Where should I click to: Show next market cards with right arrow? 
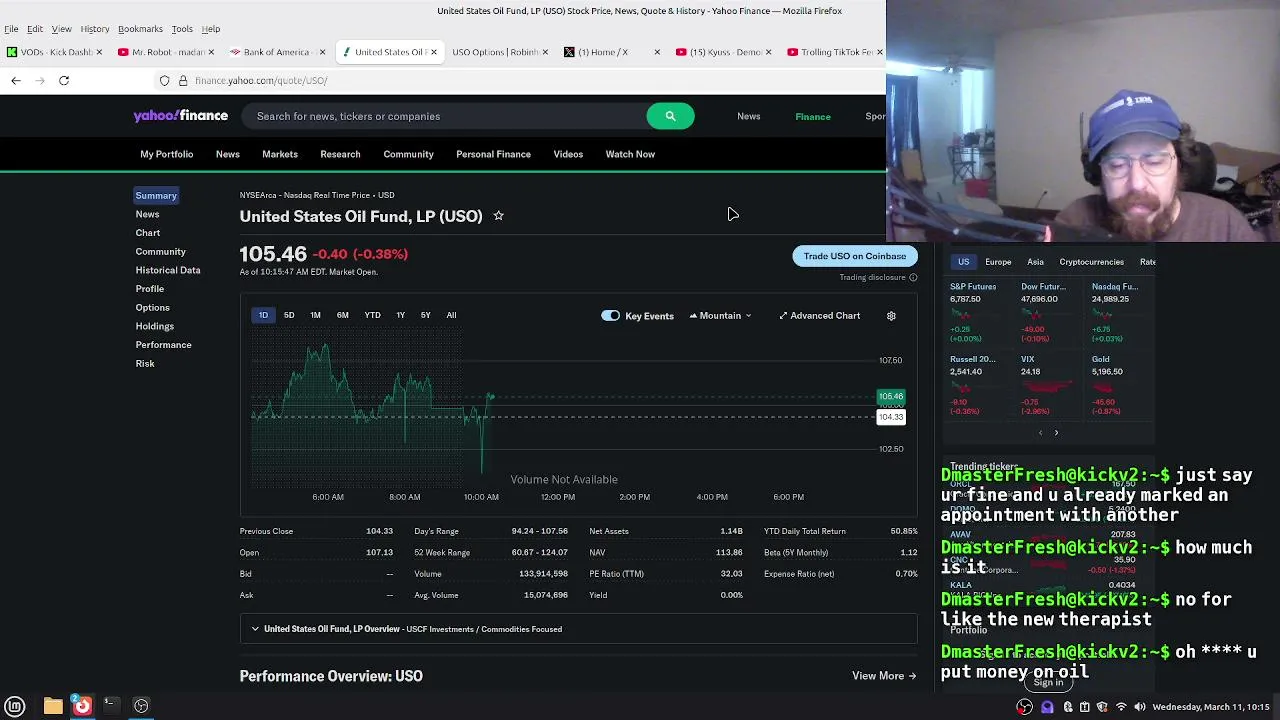click(1056, 433)
